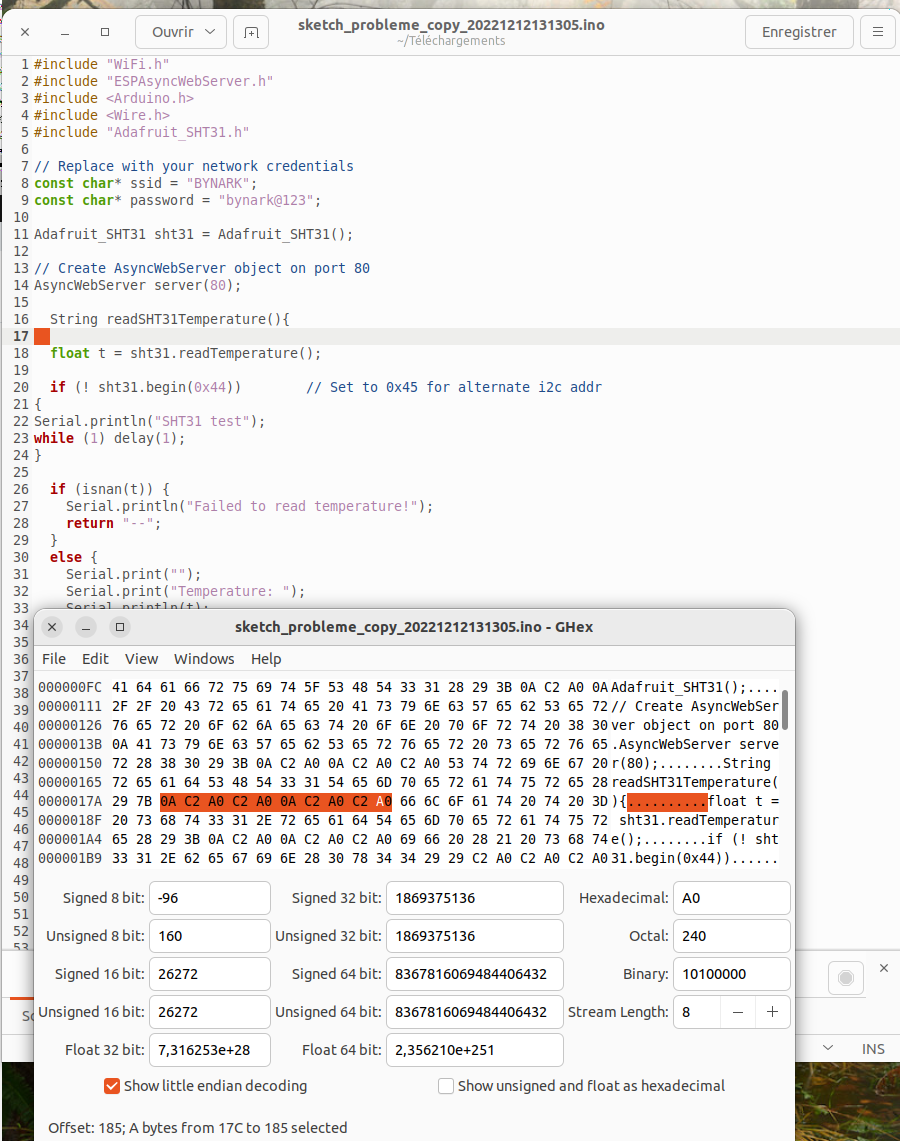Decrease stream length with minus button
Screen dimensions: 900x1141
(738, 1011)
